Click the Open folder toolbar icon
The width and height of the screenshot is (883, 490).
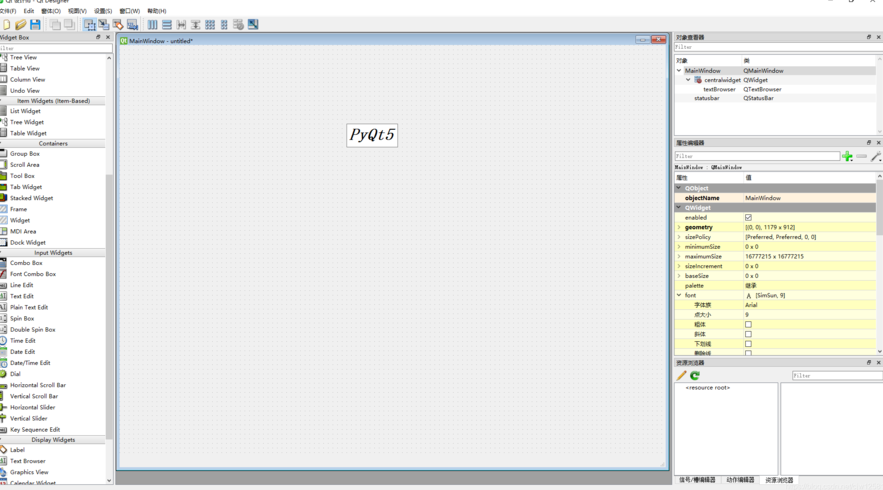(x=21, y=24)
